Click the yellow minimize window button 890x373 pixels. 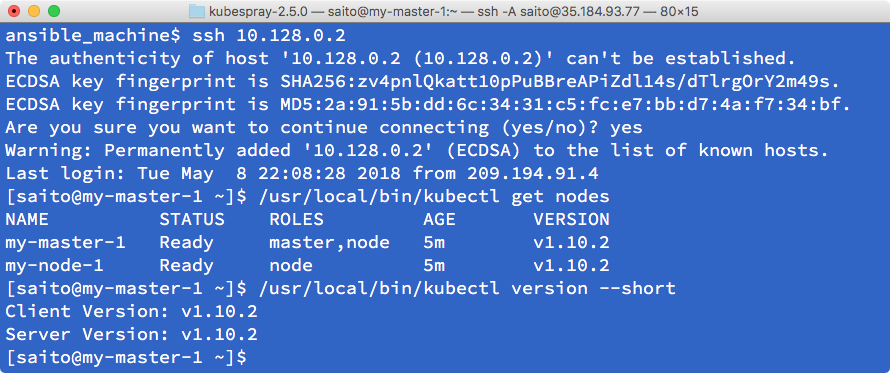34,11
